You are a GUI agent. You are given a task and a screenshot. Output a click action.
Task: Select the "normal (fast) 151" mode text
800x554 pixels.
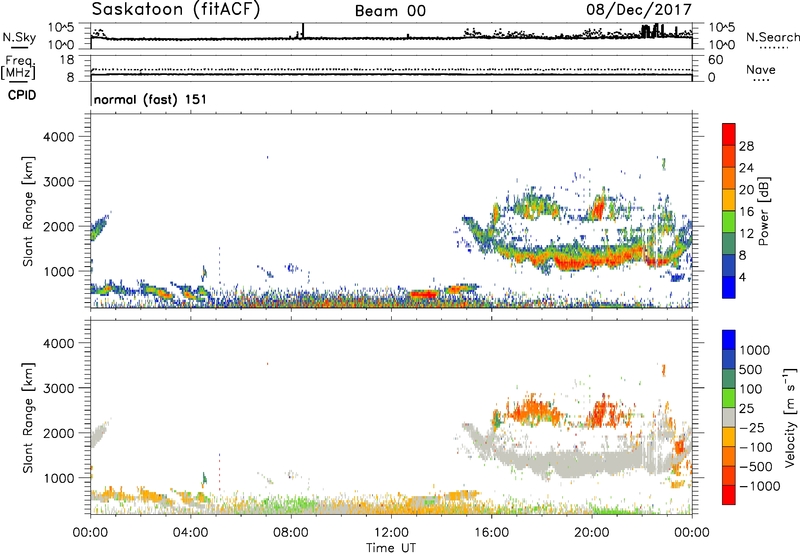(x=150, y=99)
